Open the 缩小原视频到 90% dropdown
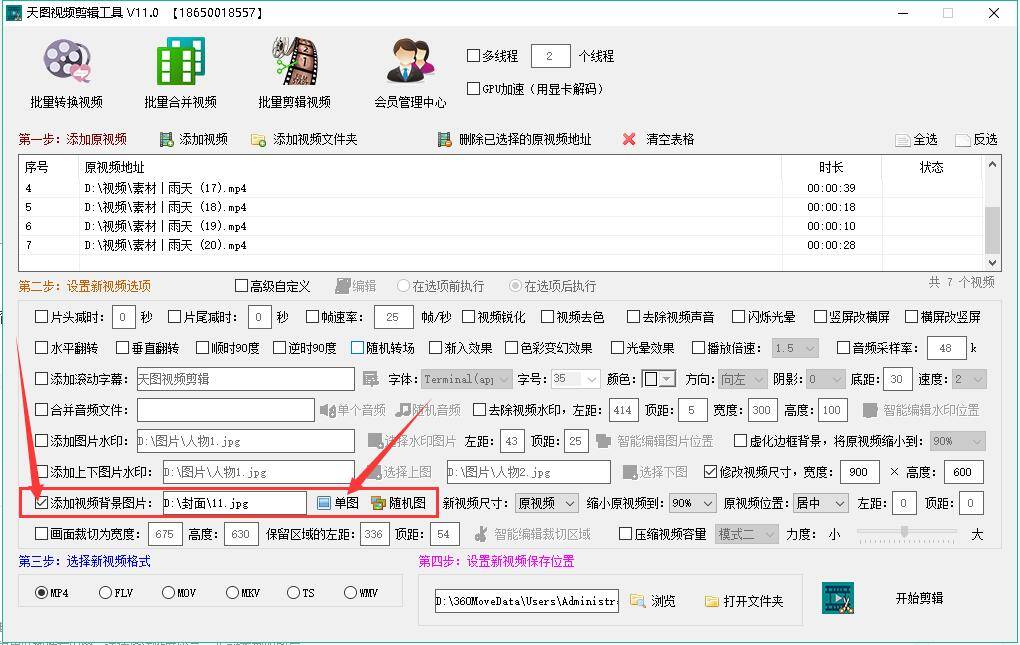1020x645 pixels. click(692, 503)
